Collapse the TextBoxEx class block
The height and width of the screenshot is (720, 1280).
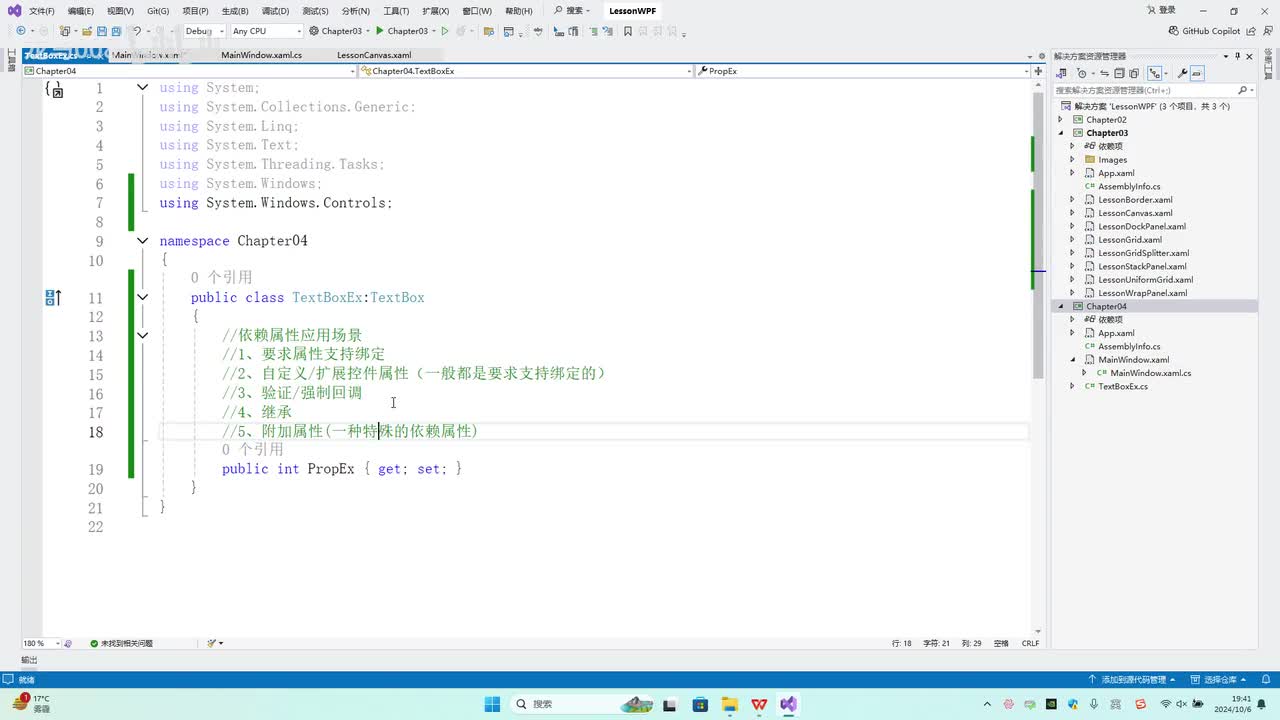142,297
